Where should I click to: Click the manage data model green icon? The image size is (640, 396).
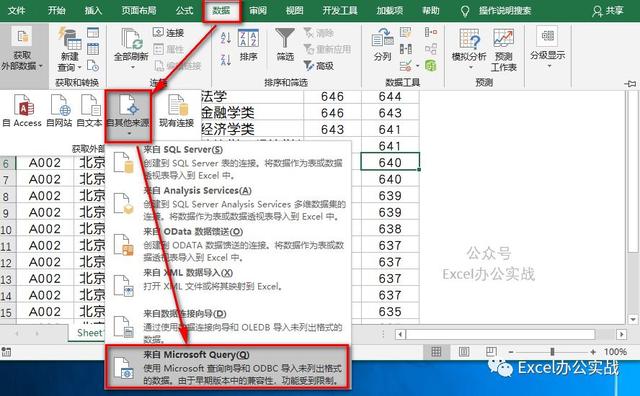[x=431, y=65]
